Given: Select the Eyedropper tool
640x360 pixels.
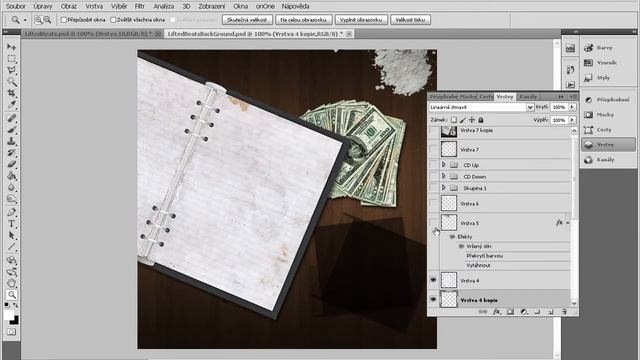Looking at the screenshot, I should 11,105.
